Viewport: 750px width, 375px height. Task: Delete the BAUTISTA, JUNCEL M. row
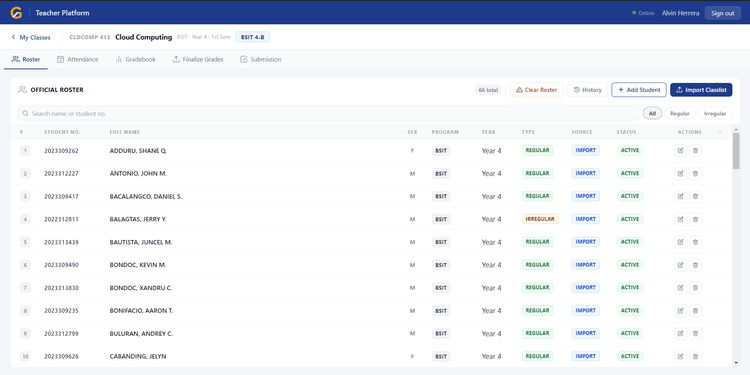tap(695, 242)
